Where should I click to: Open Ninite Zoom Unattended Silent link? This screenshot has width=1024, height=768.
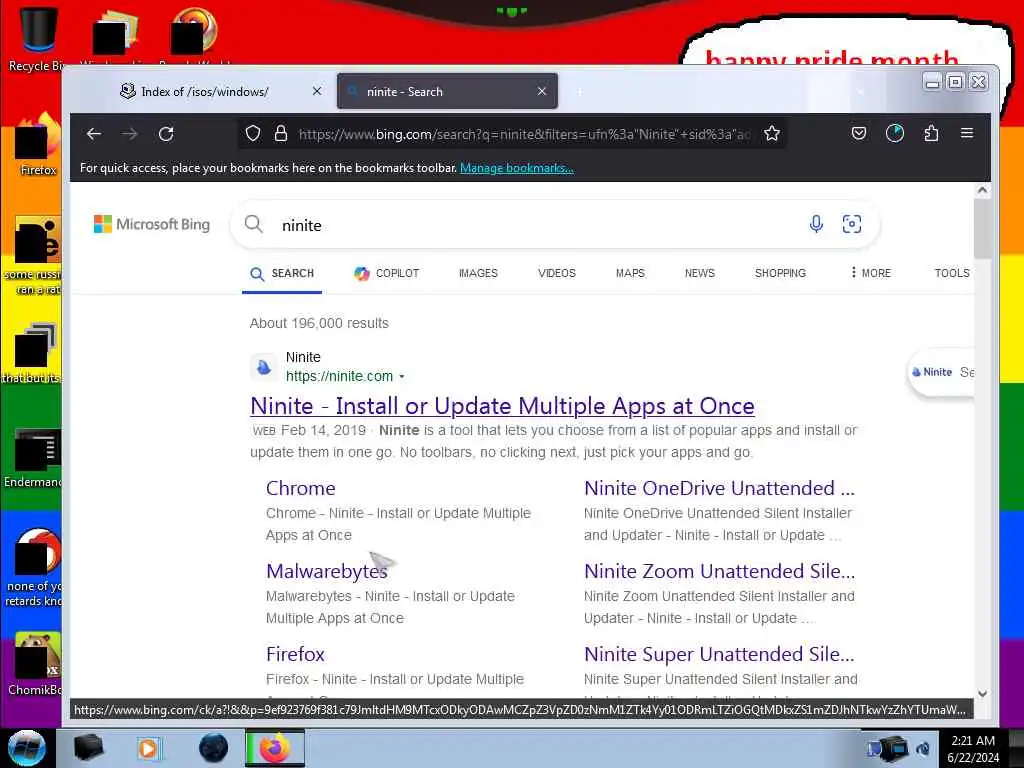[x=719, y=571]
